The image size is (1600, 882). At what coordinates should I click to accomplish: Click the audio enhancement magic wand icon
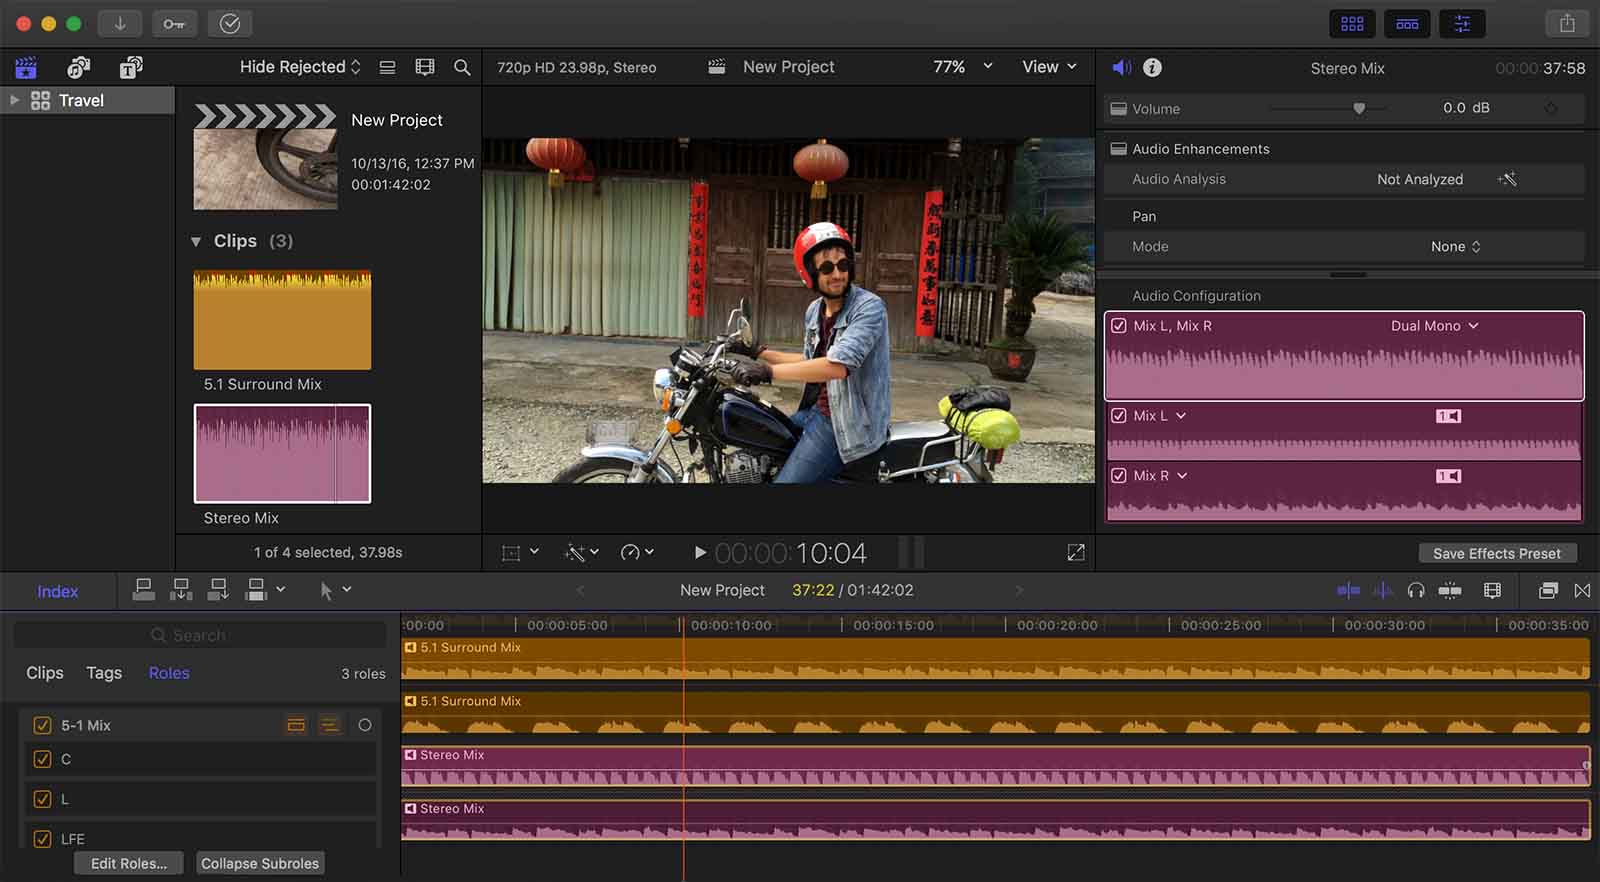coord(1507,179)
